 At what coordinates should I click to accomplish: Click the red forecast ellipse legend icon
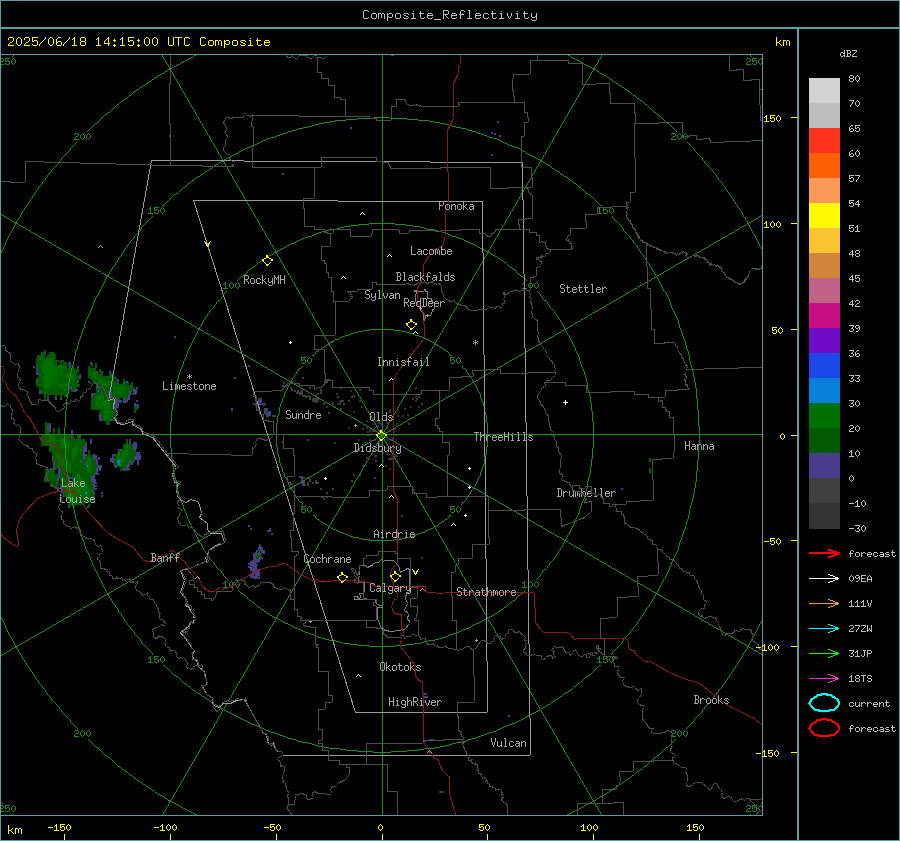tap(824, 728)
